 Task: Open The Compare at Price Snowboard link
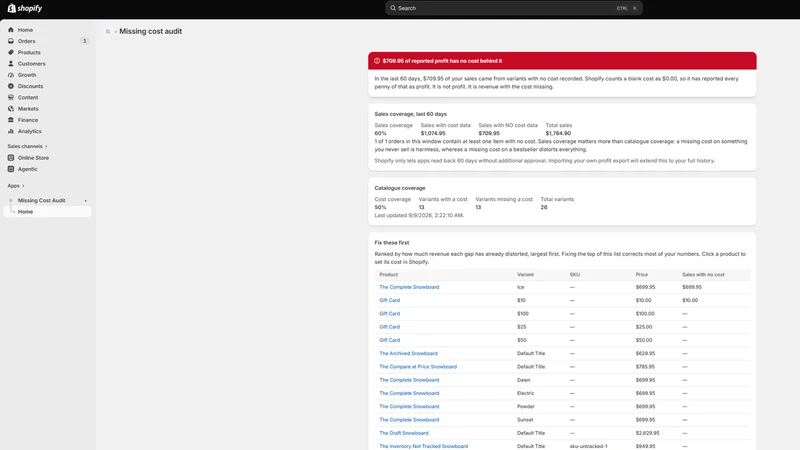pyautogui.click(x=418, y=367)
